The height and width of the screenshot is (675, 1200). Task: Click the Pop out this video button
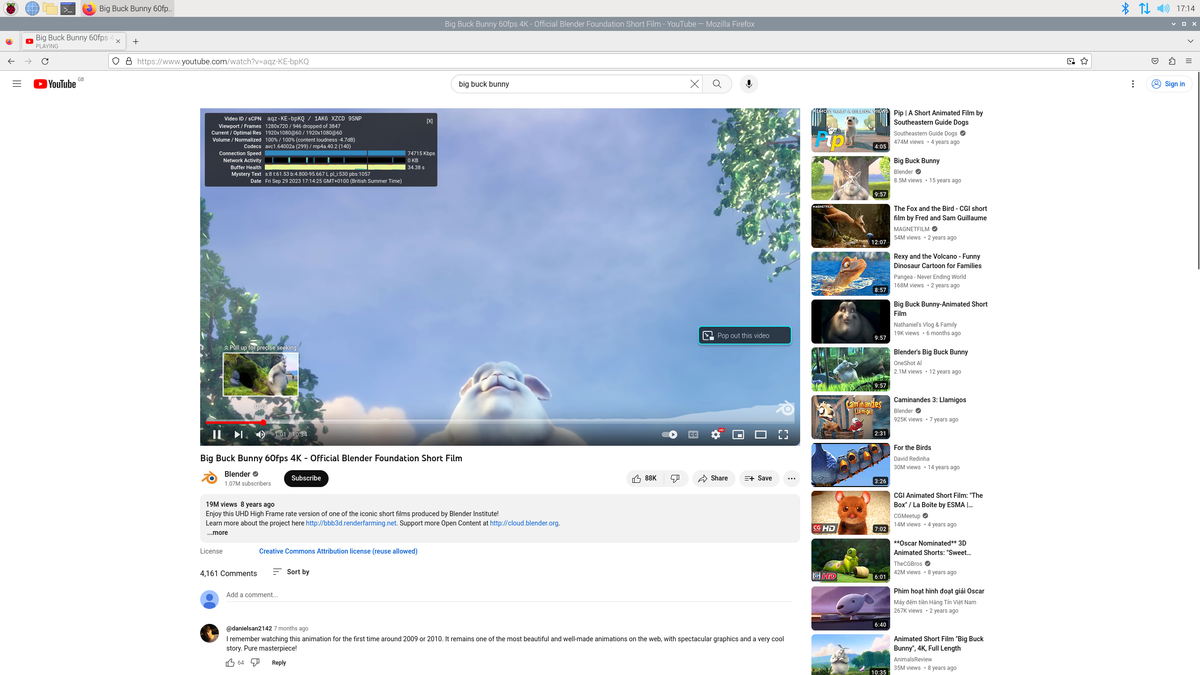point(744,335)
